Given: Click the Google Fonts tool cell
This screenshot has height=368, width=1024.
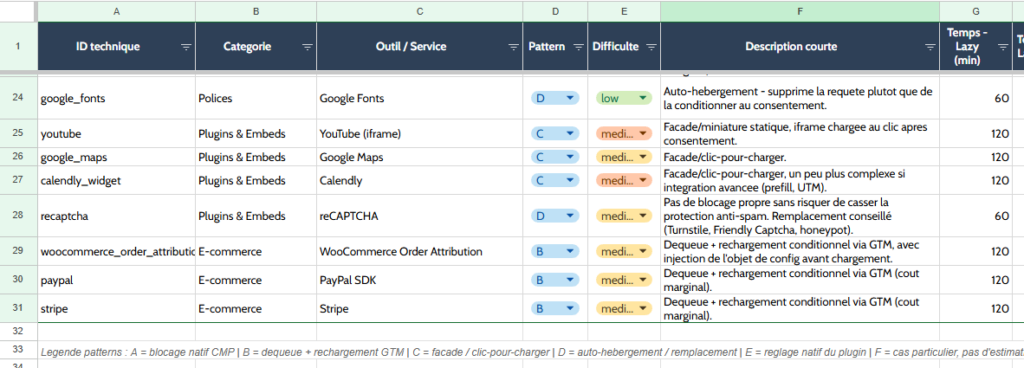Looking at the screenshot, I should [x=419, y=98].
